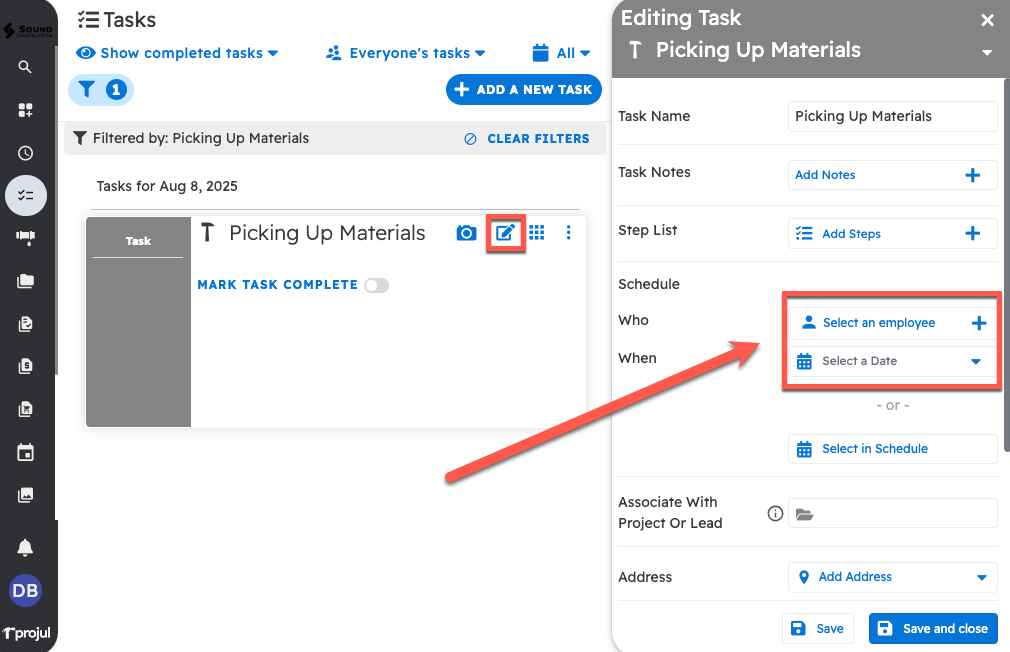
Task: Open the calendar icon in left sidebar
Action: point(26,453)
